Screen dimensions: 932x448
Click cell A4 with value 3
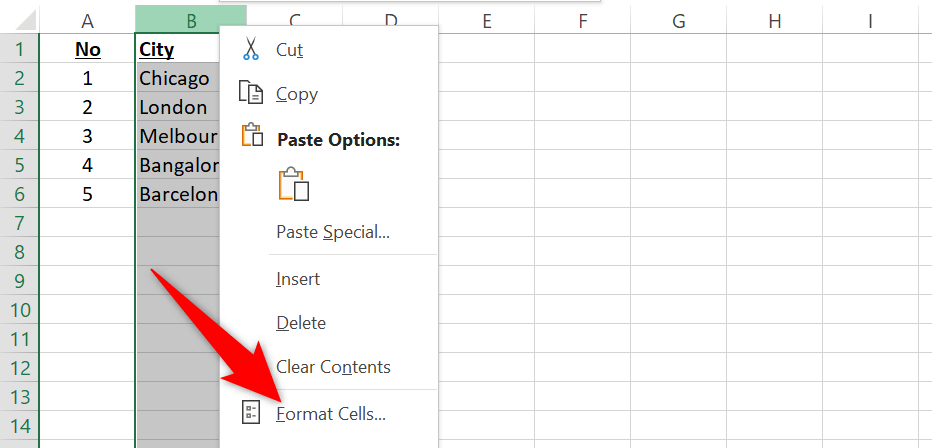(x=87, y=136)
